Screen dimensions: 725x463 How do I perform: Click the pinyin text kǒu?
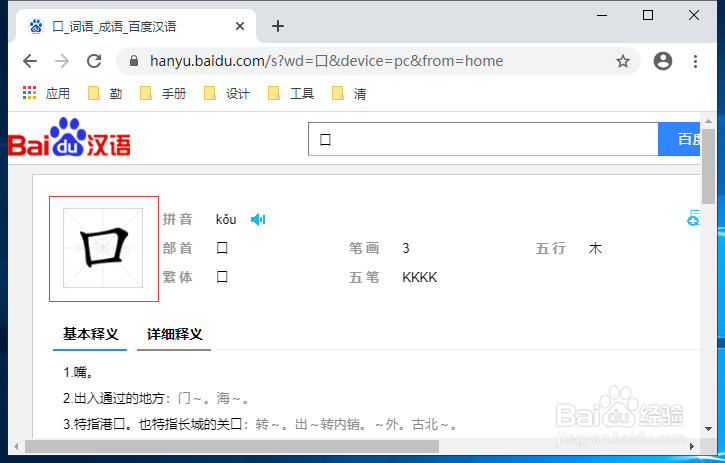point(226,219)
